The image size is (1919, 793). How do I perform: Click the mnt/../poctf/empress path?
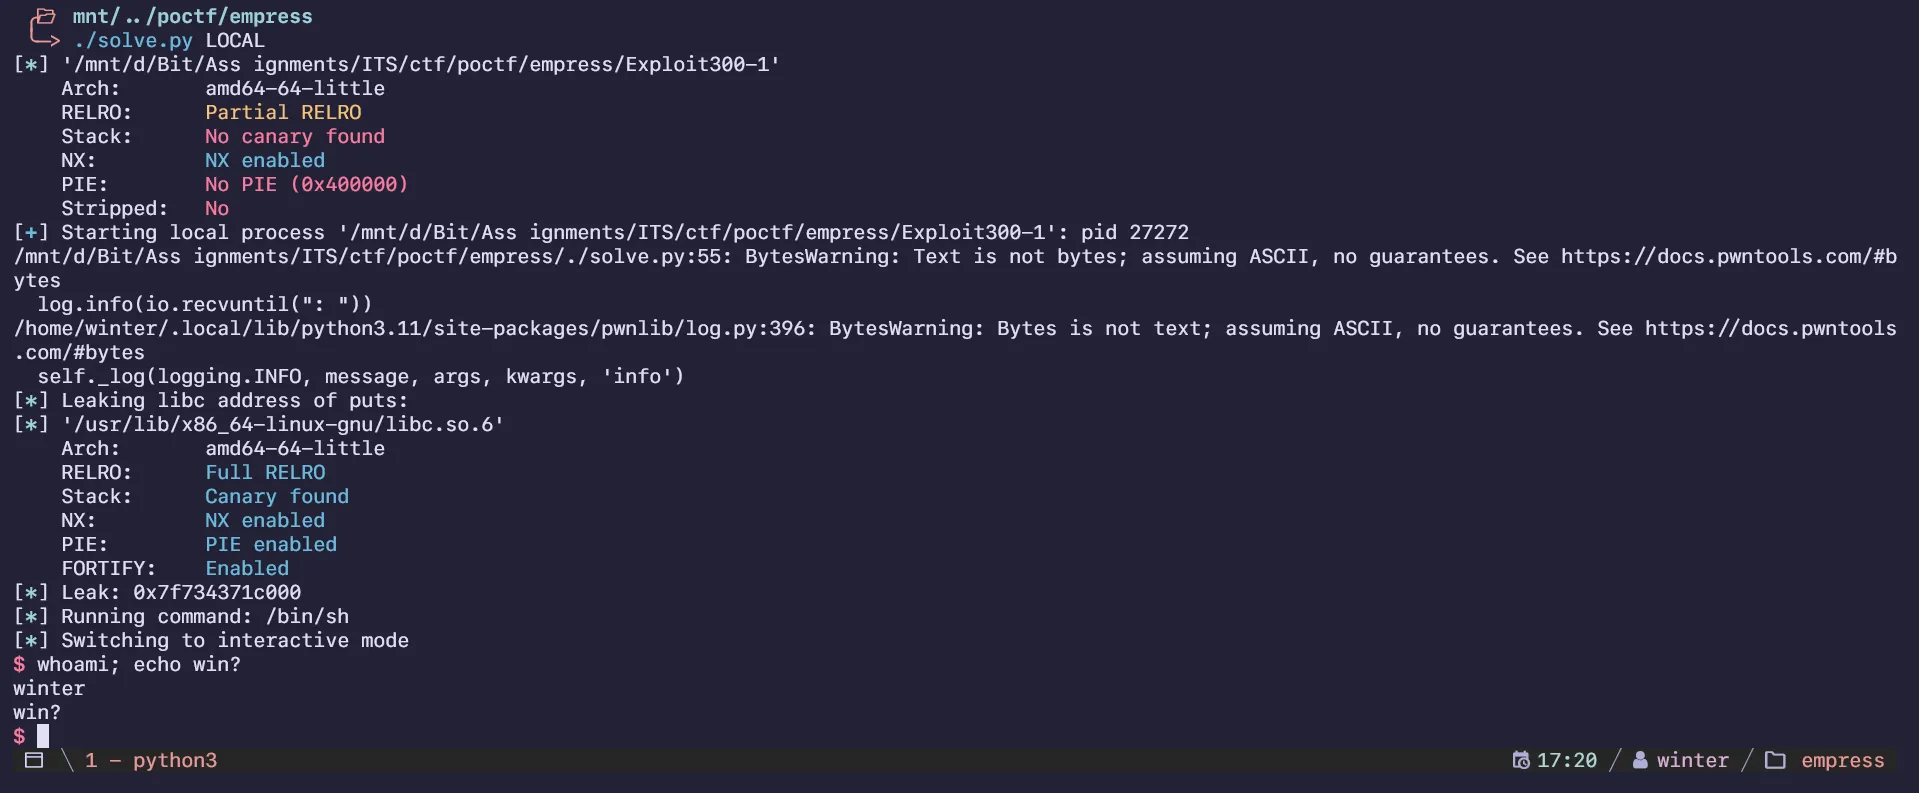click(x=192, y=17)
